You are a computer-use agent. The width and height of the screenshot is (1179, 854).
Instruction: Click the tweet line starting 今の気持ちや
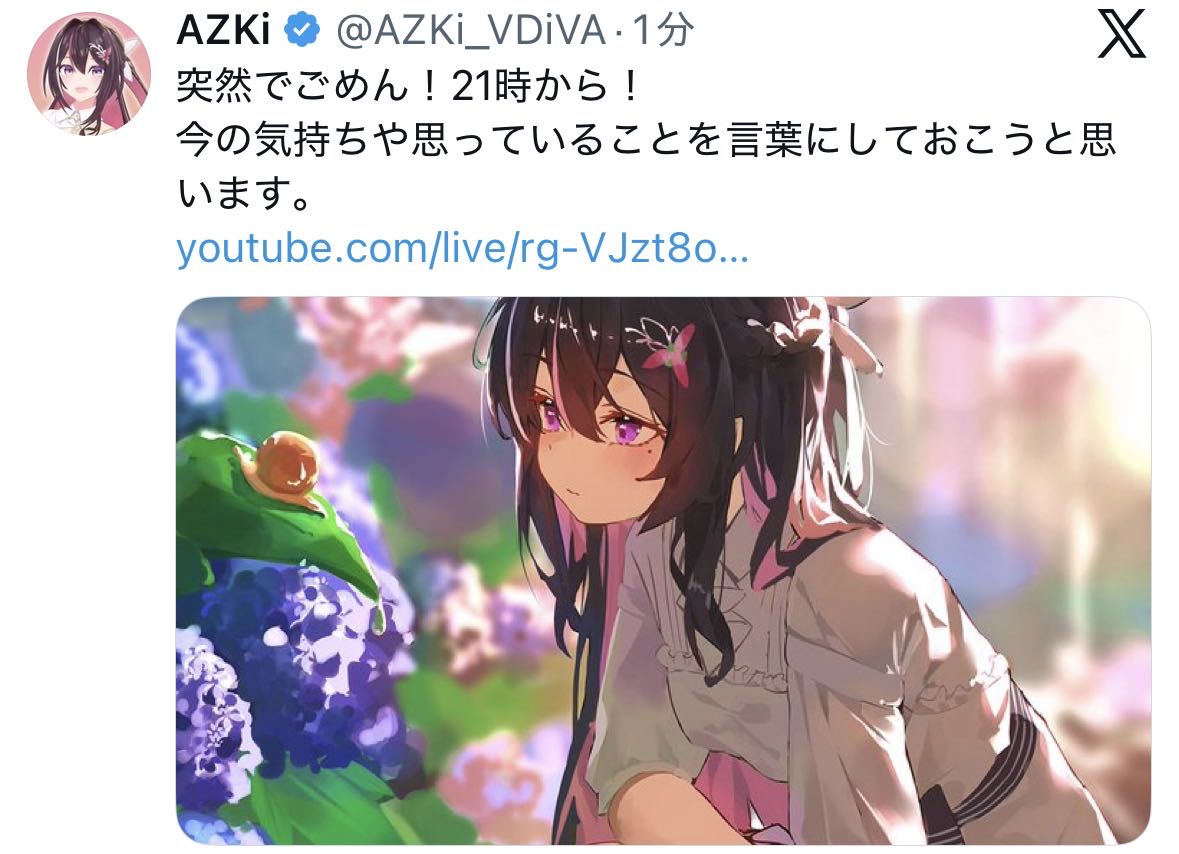click(646, 141)
